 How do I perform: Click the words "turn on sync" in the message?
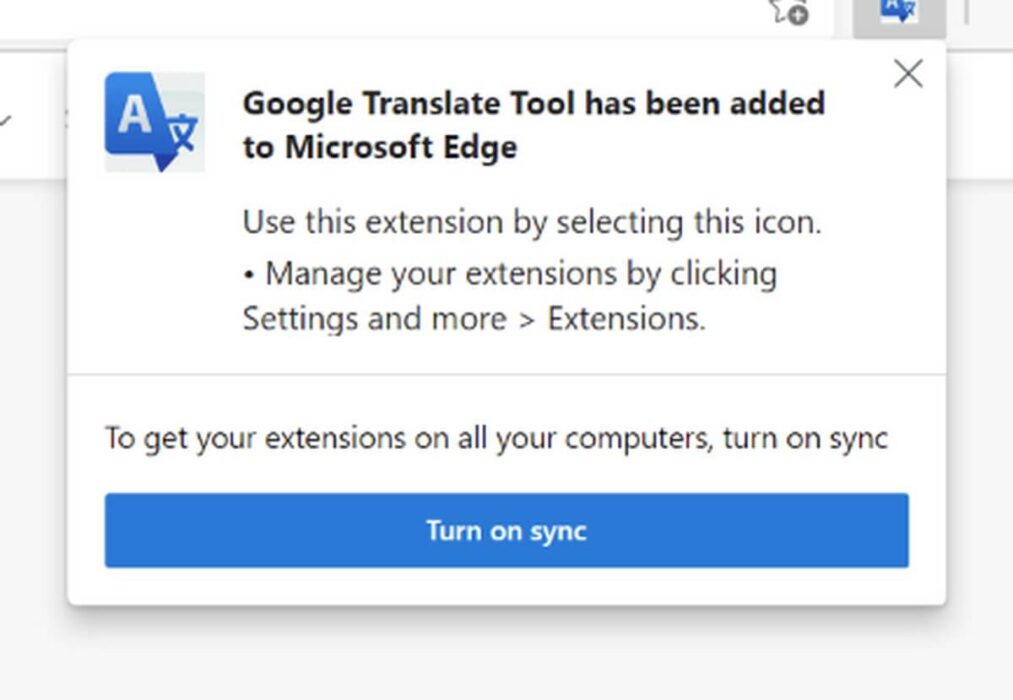pyautogui.click(x=805, y=438)
